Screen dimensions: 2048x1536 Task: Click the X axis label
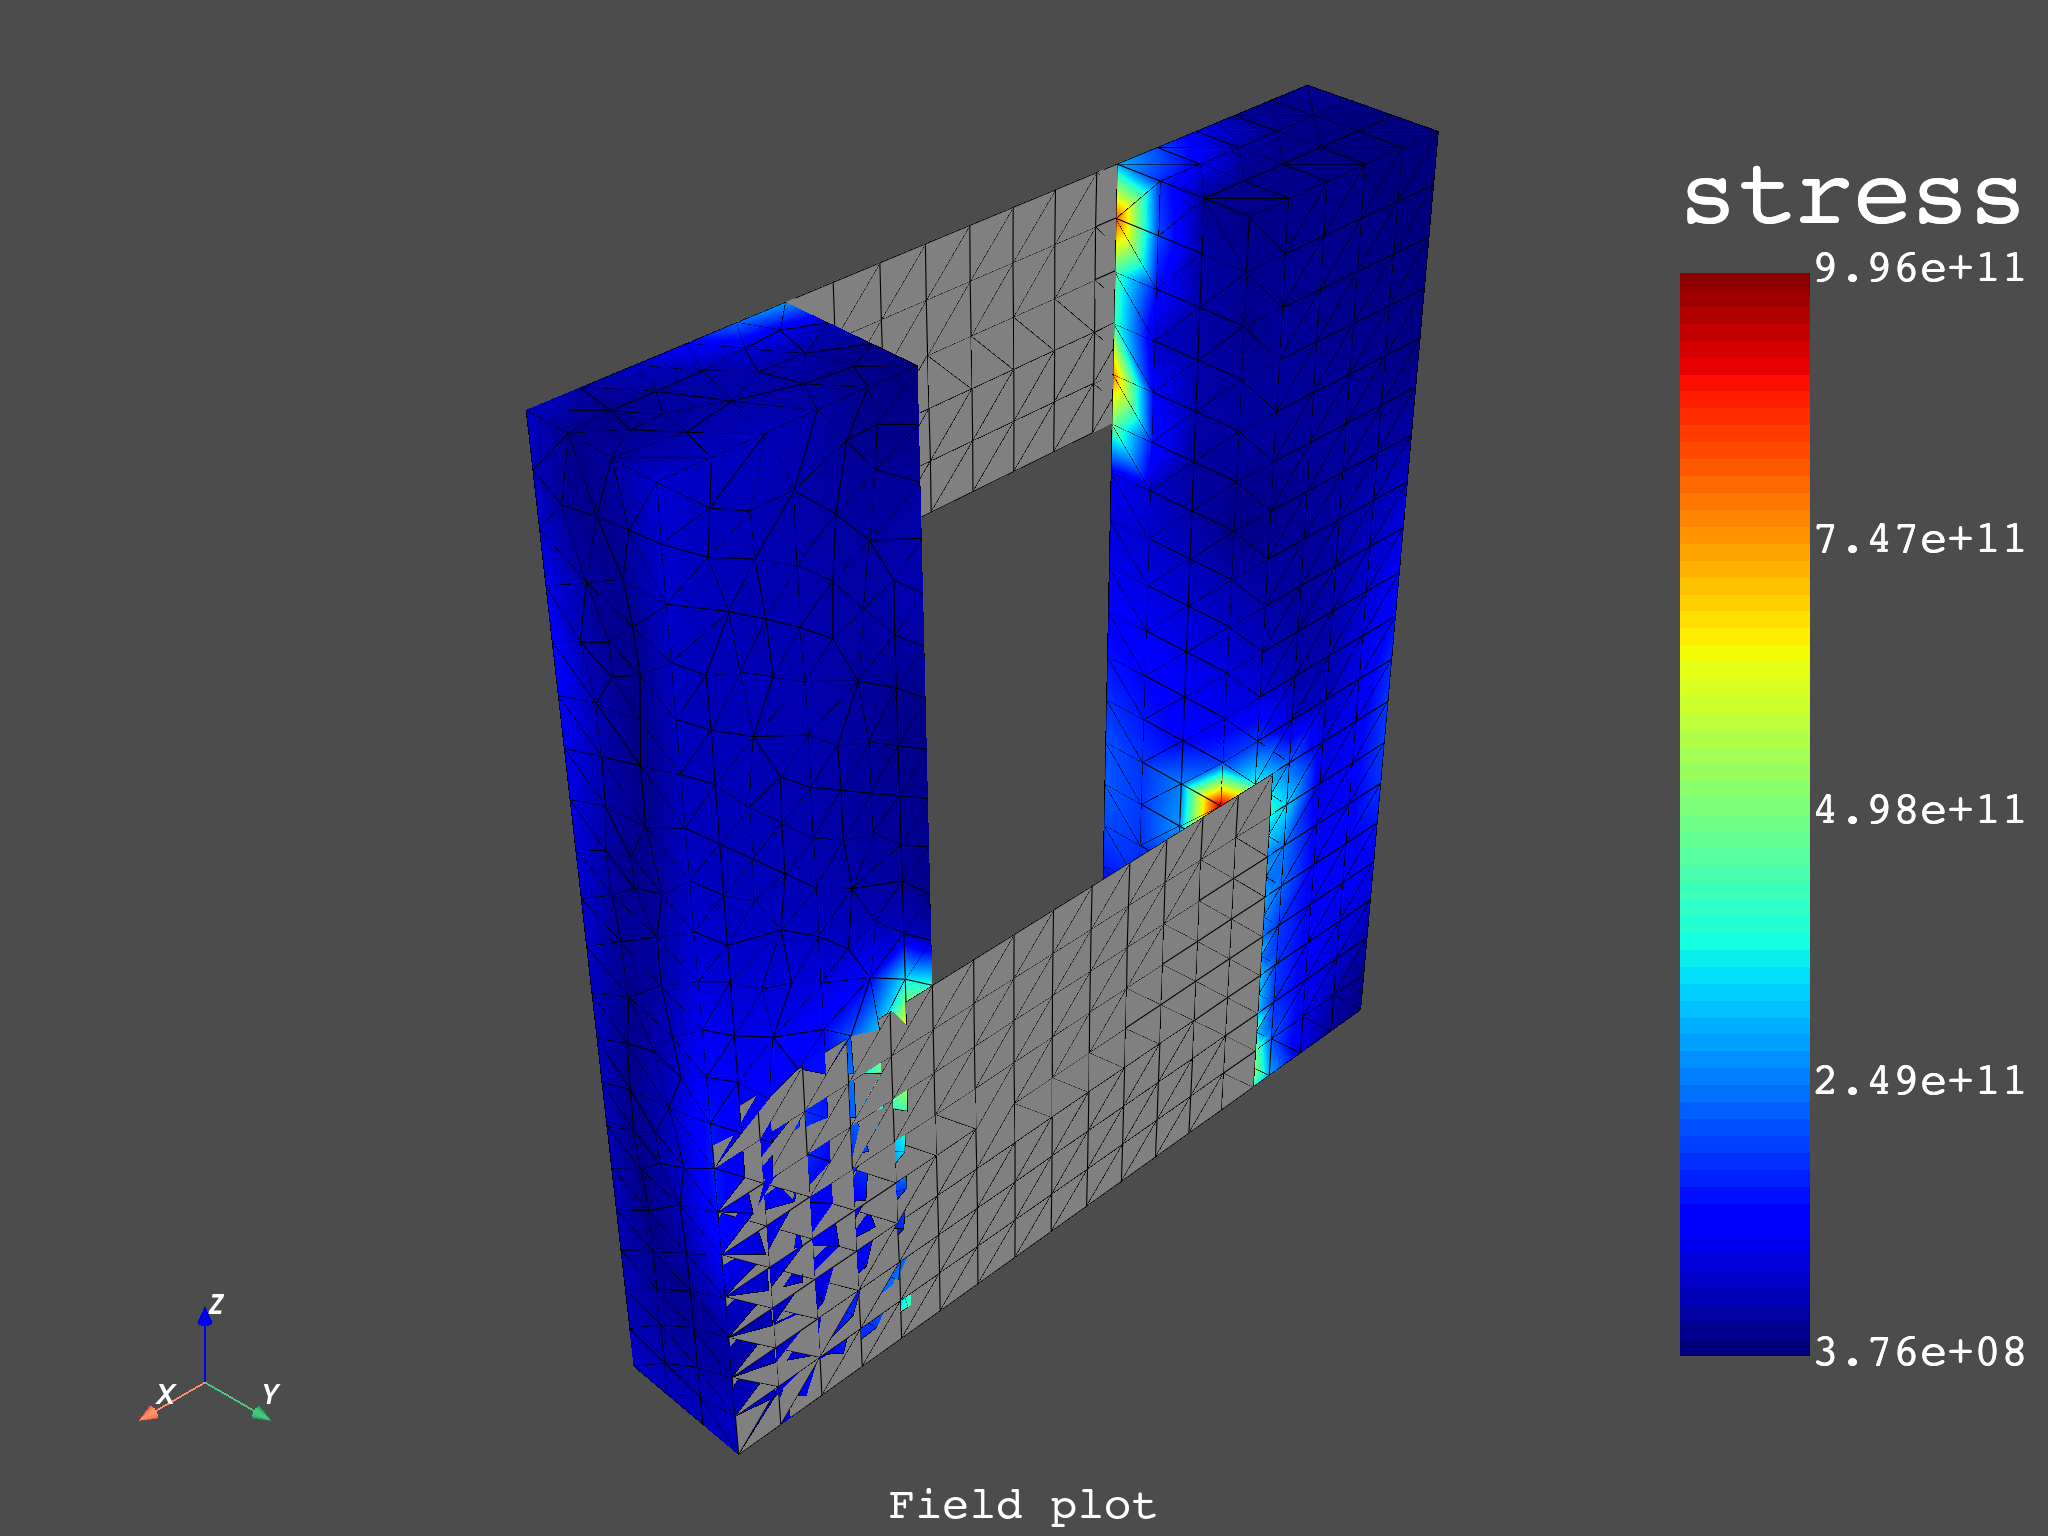166,1393
